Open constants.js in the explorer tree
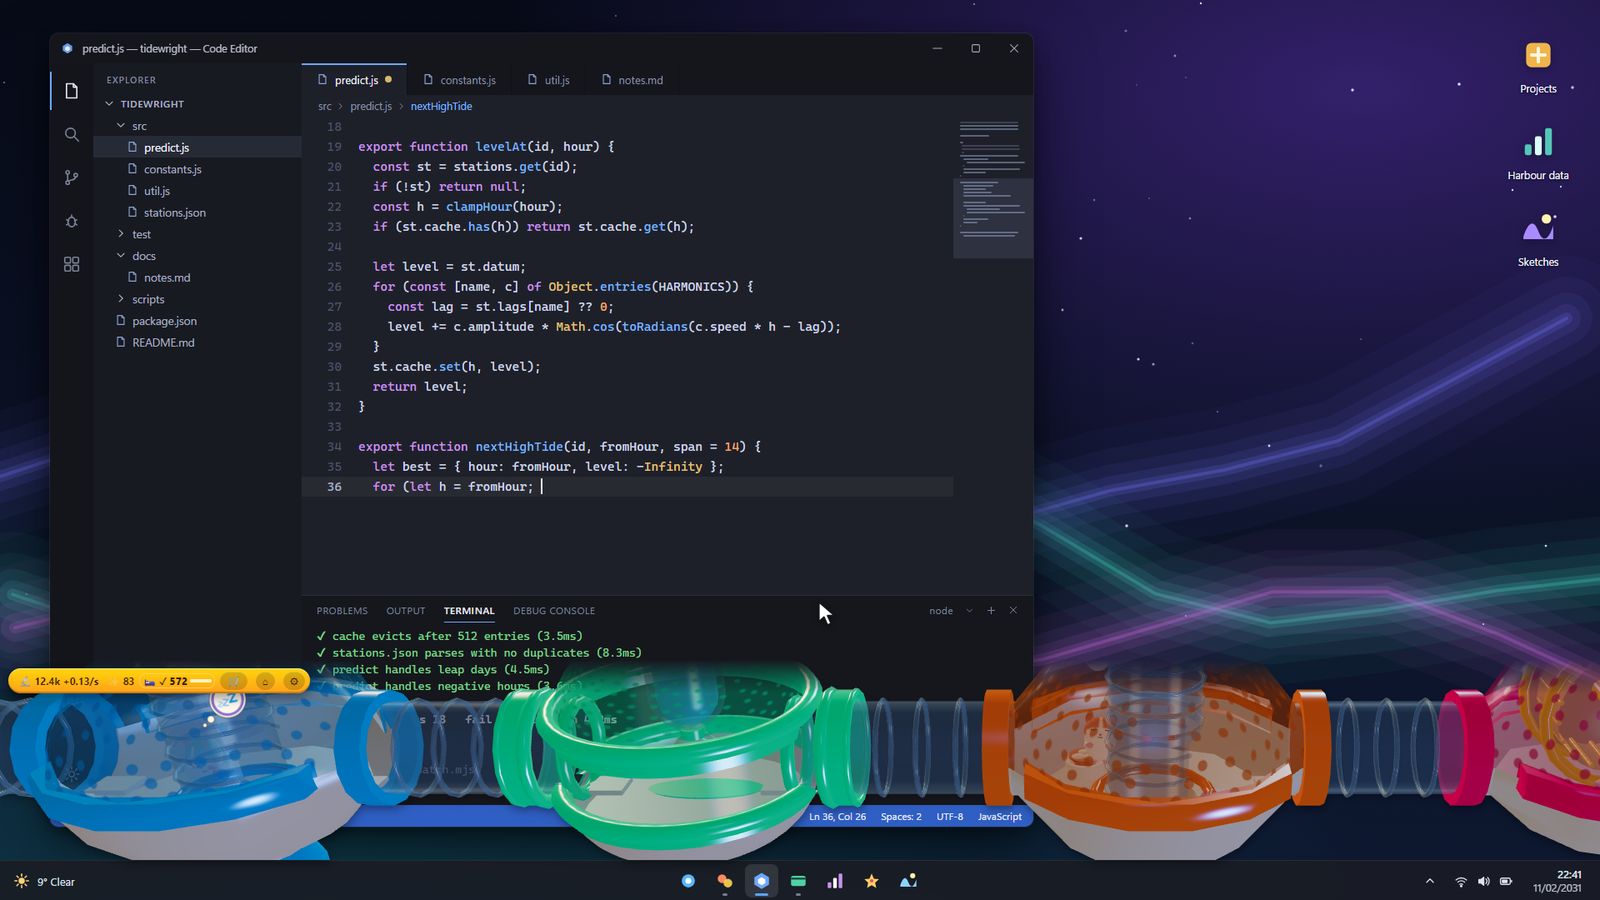Viewport: 1600px width, 900px height. [197, 169]
